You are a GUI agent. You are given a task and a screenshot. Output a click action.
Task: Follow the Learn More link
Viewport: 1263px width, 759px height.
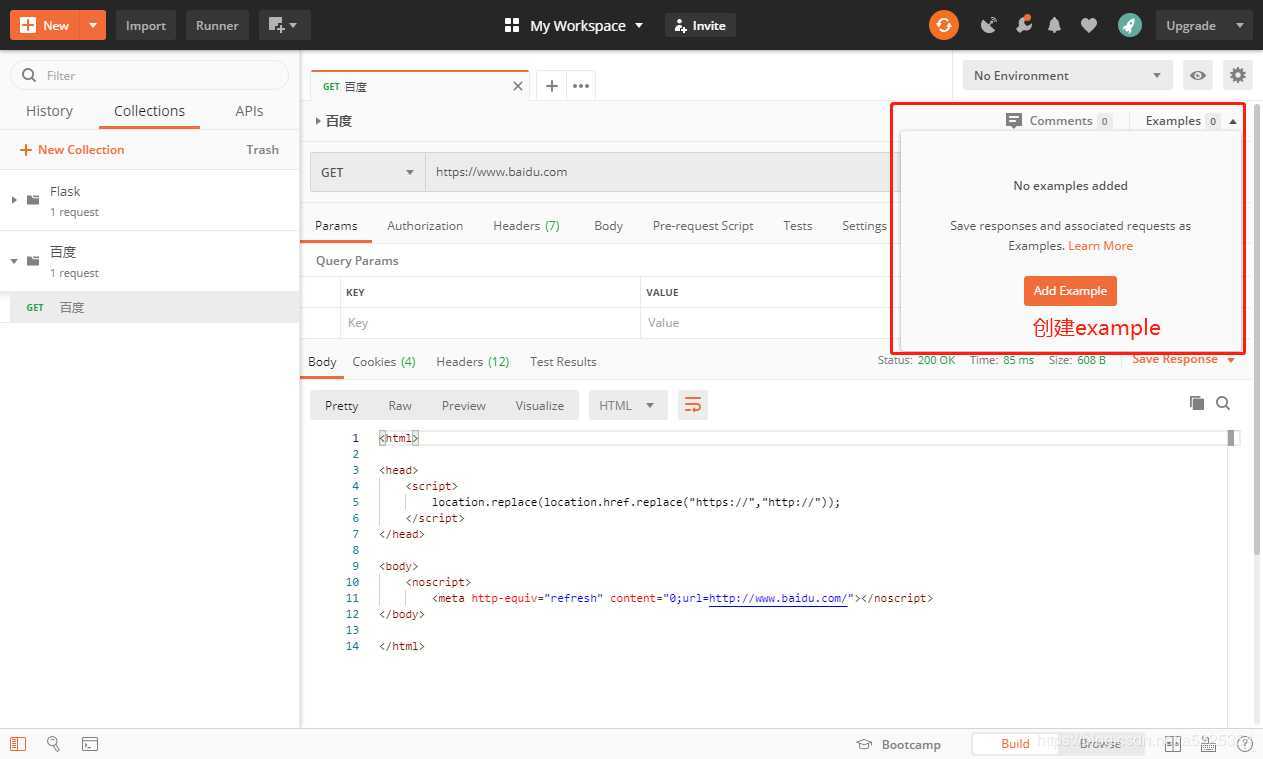point(1100,246)
